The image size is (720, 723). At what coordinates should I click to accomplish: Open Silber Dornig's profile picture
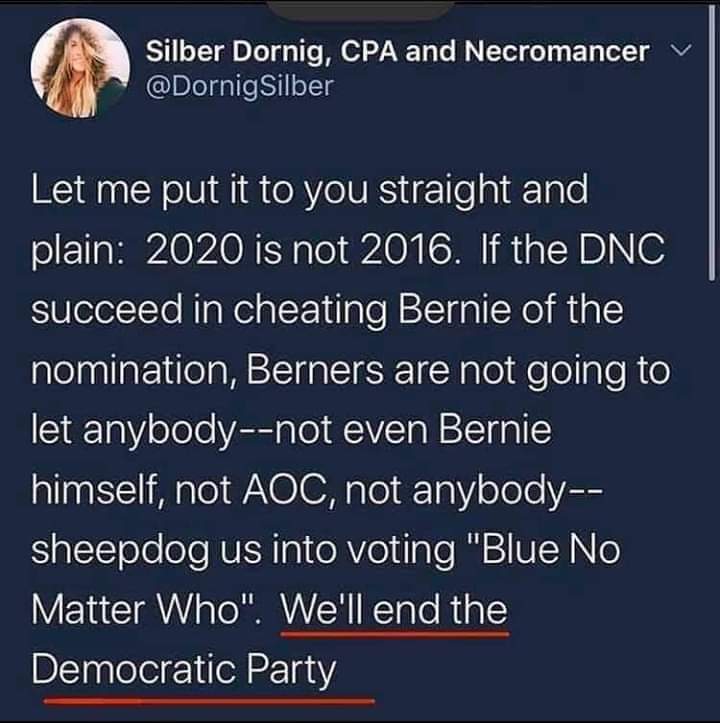[80, 68]
